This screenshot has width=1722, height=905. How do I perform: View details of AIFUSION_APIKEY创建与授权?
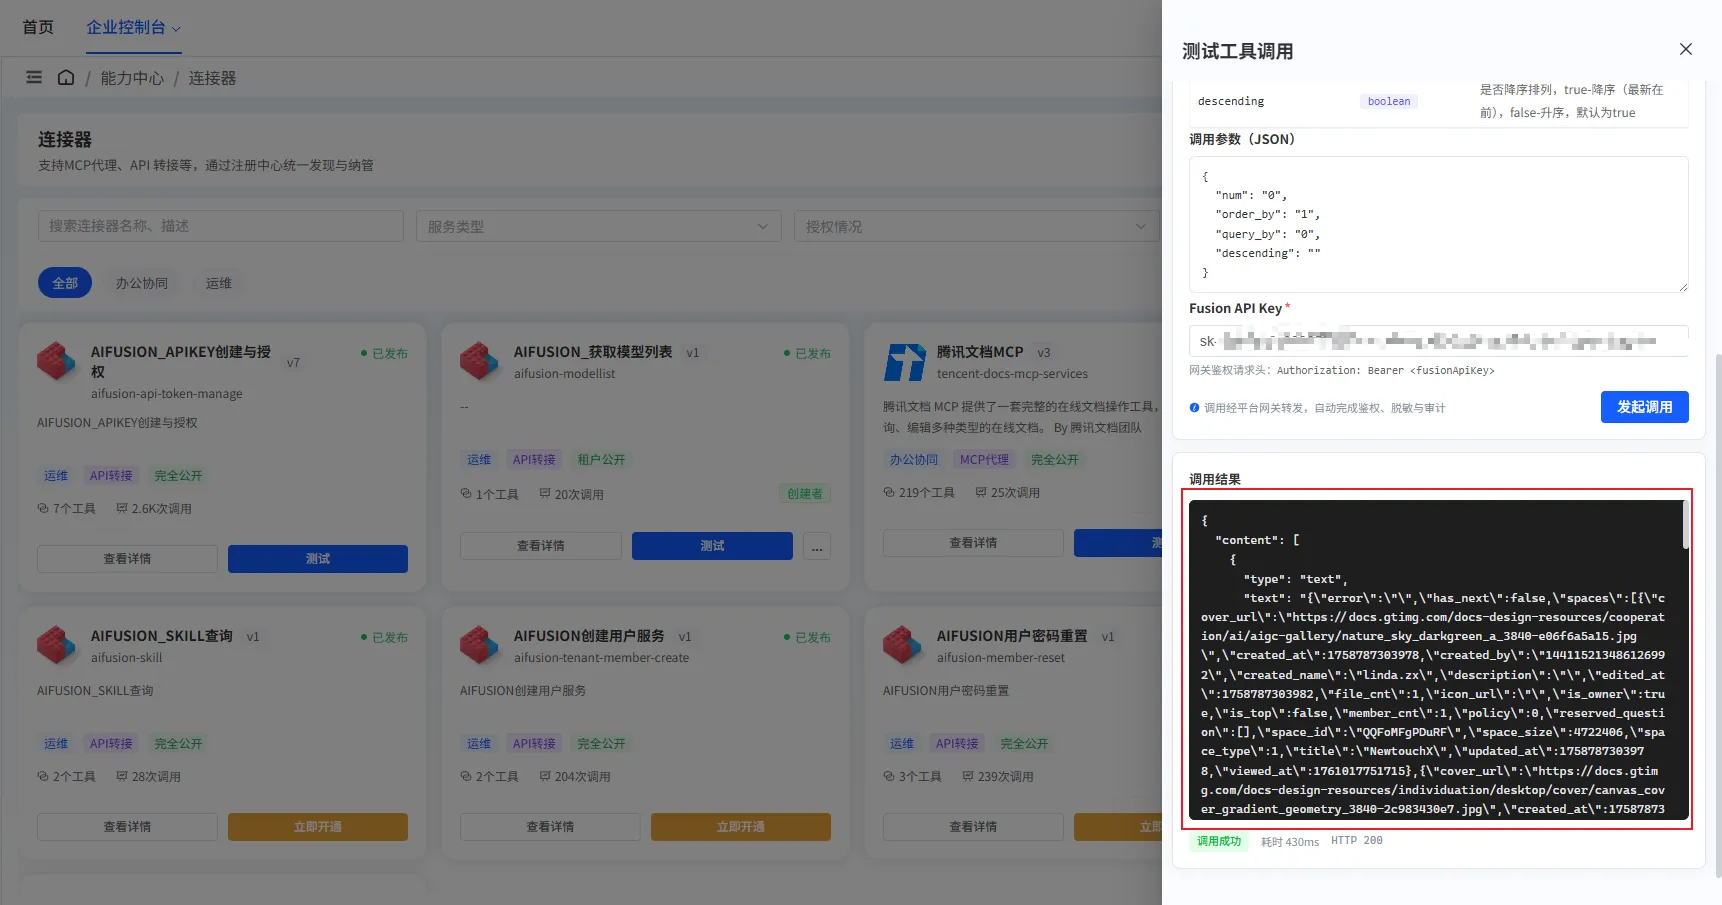click(127, 559)
